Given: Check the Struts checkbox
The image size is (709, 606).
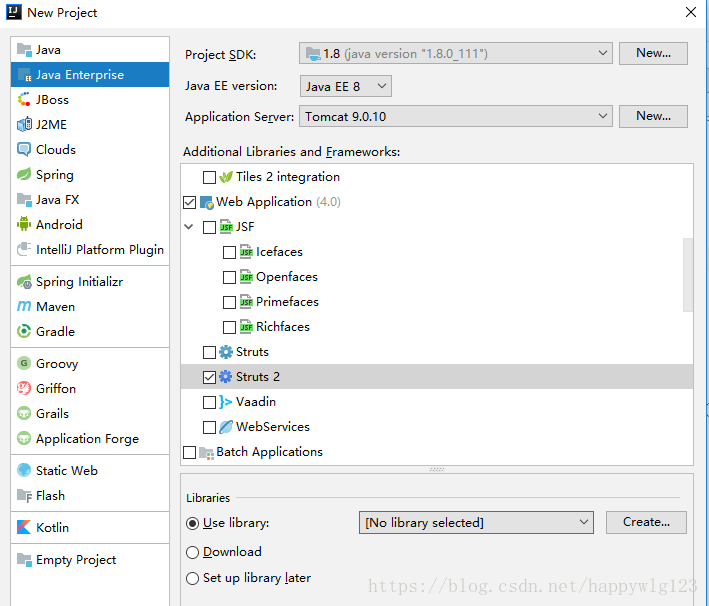Looking at the screenshot, I should tap(209, 352).
